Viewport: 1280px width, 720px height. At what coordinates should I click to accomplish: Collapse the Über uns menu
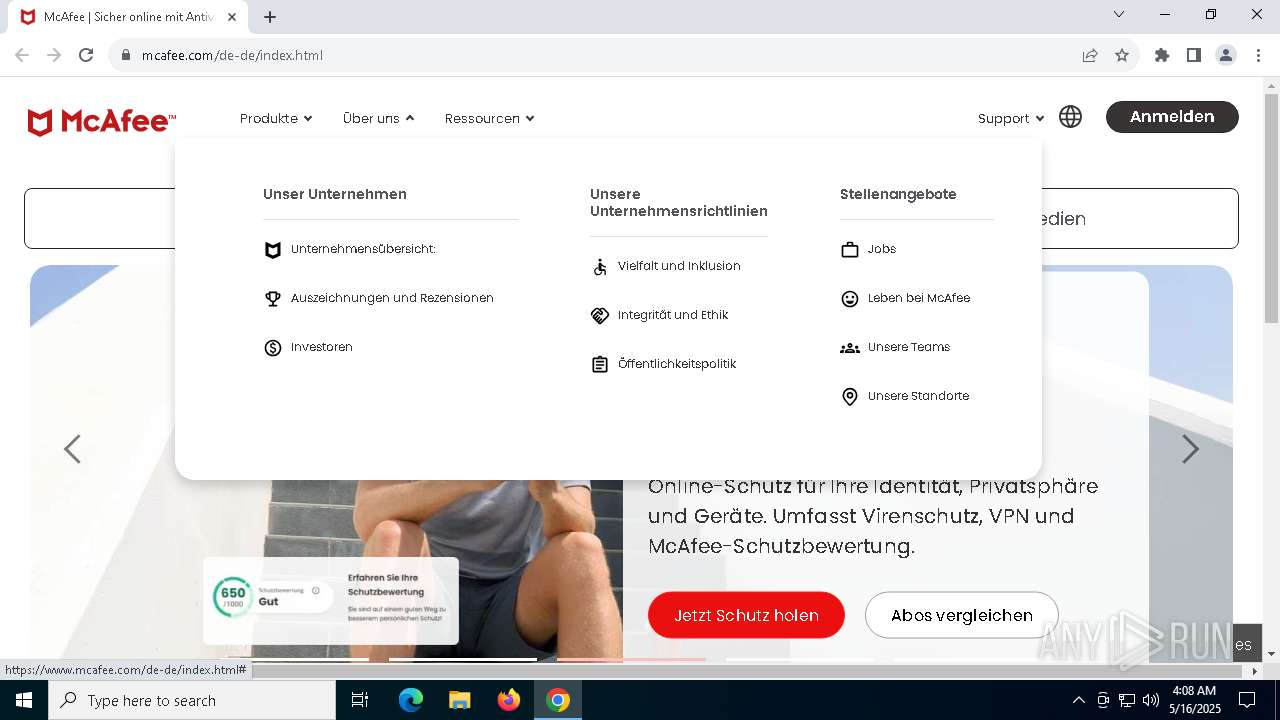tap(378, 118)
